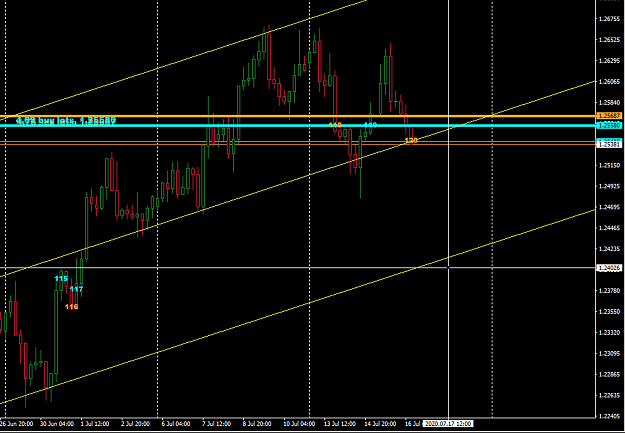
Task: Click the 13 Jul 12:00 time label
Action: [x=341, y=423]
